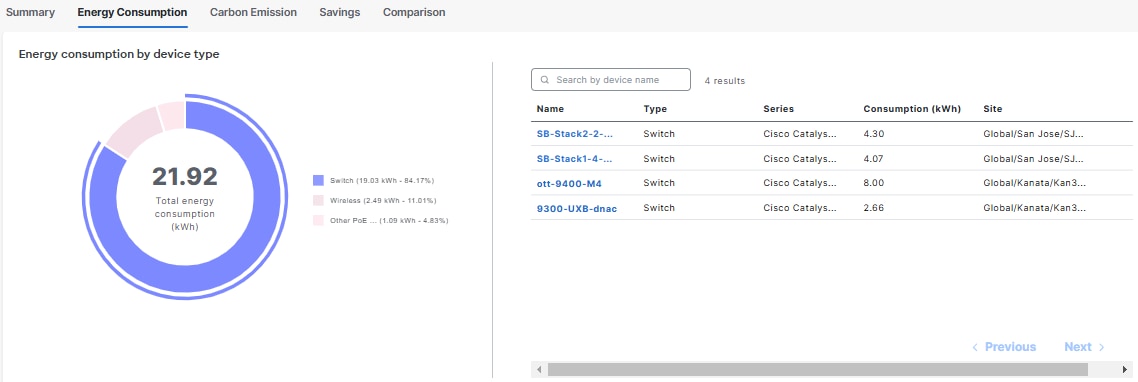Click Series cell in 9300-UXB-dnac row
The width and height of the screenshot is (1138, 382).
point(800,208)
